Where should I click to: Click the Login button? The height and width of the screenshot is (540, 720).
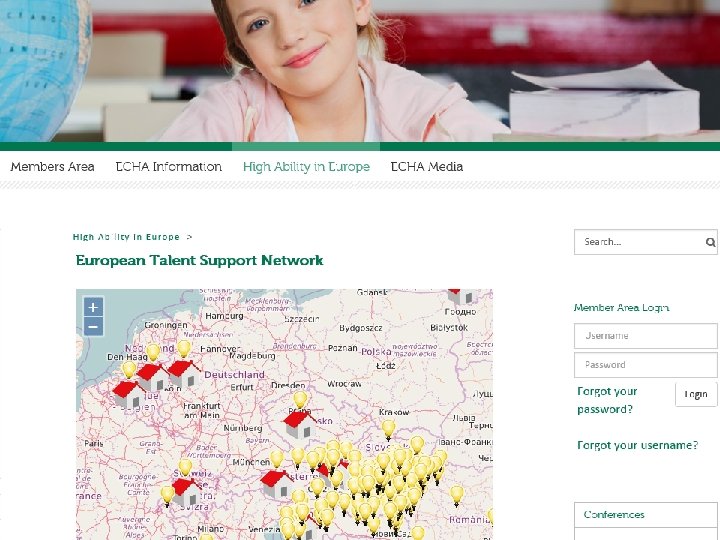click(696, 394)
